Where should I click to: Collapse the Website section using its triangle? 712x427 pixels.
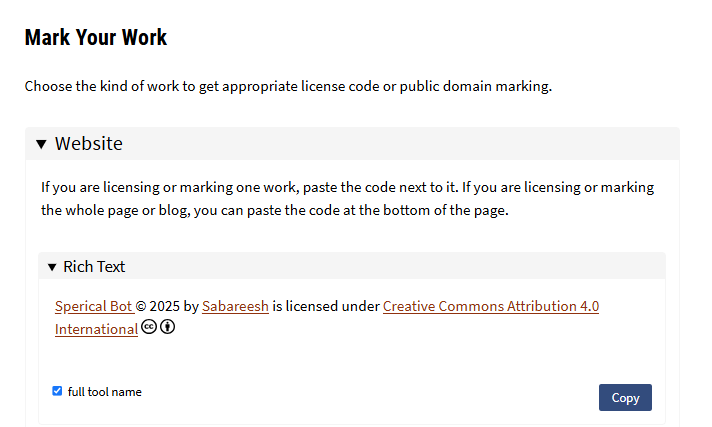coord(41,144)
